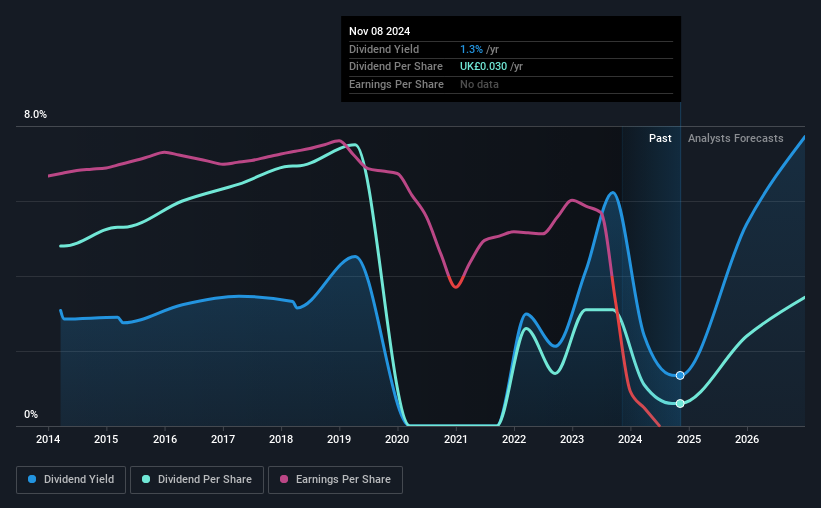821x508 pixels.
Task: Click the blue Dividend Yield legend dot
Action: click(x=32, y=479)
